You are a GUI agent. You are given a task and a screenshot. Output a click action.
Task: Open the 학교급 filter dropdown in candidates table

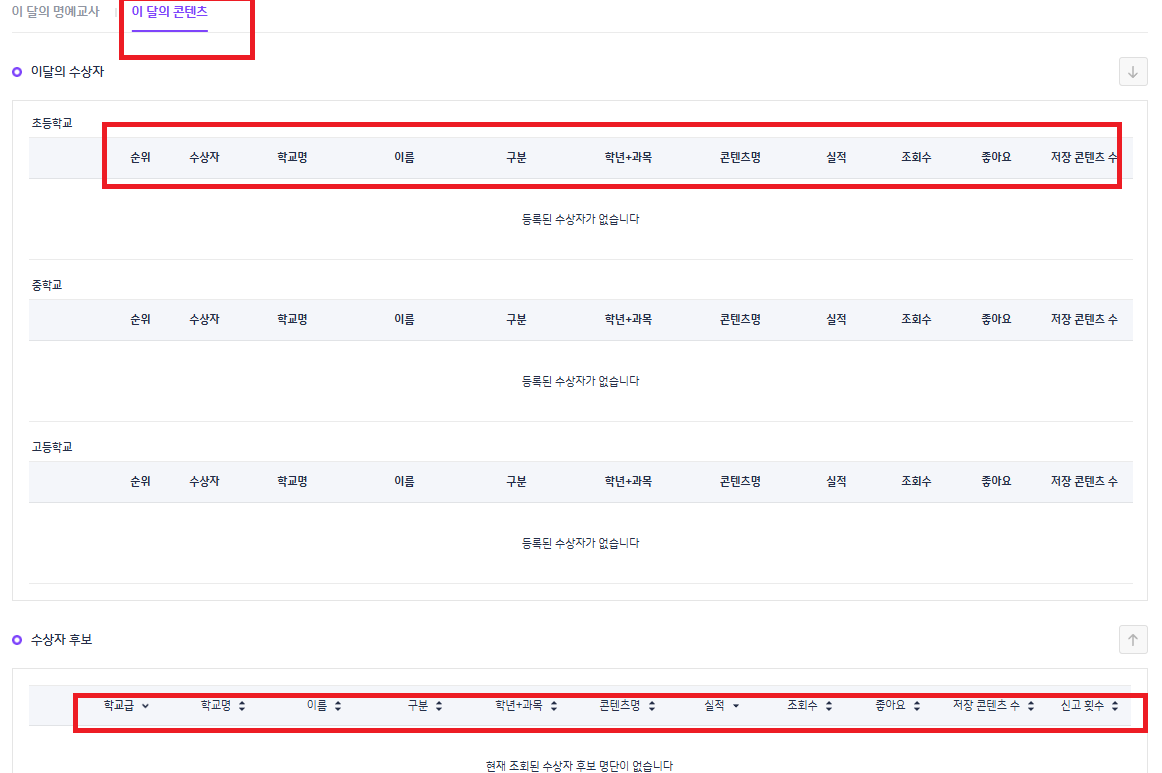pos(146,706)
